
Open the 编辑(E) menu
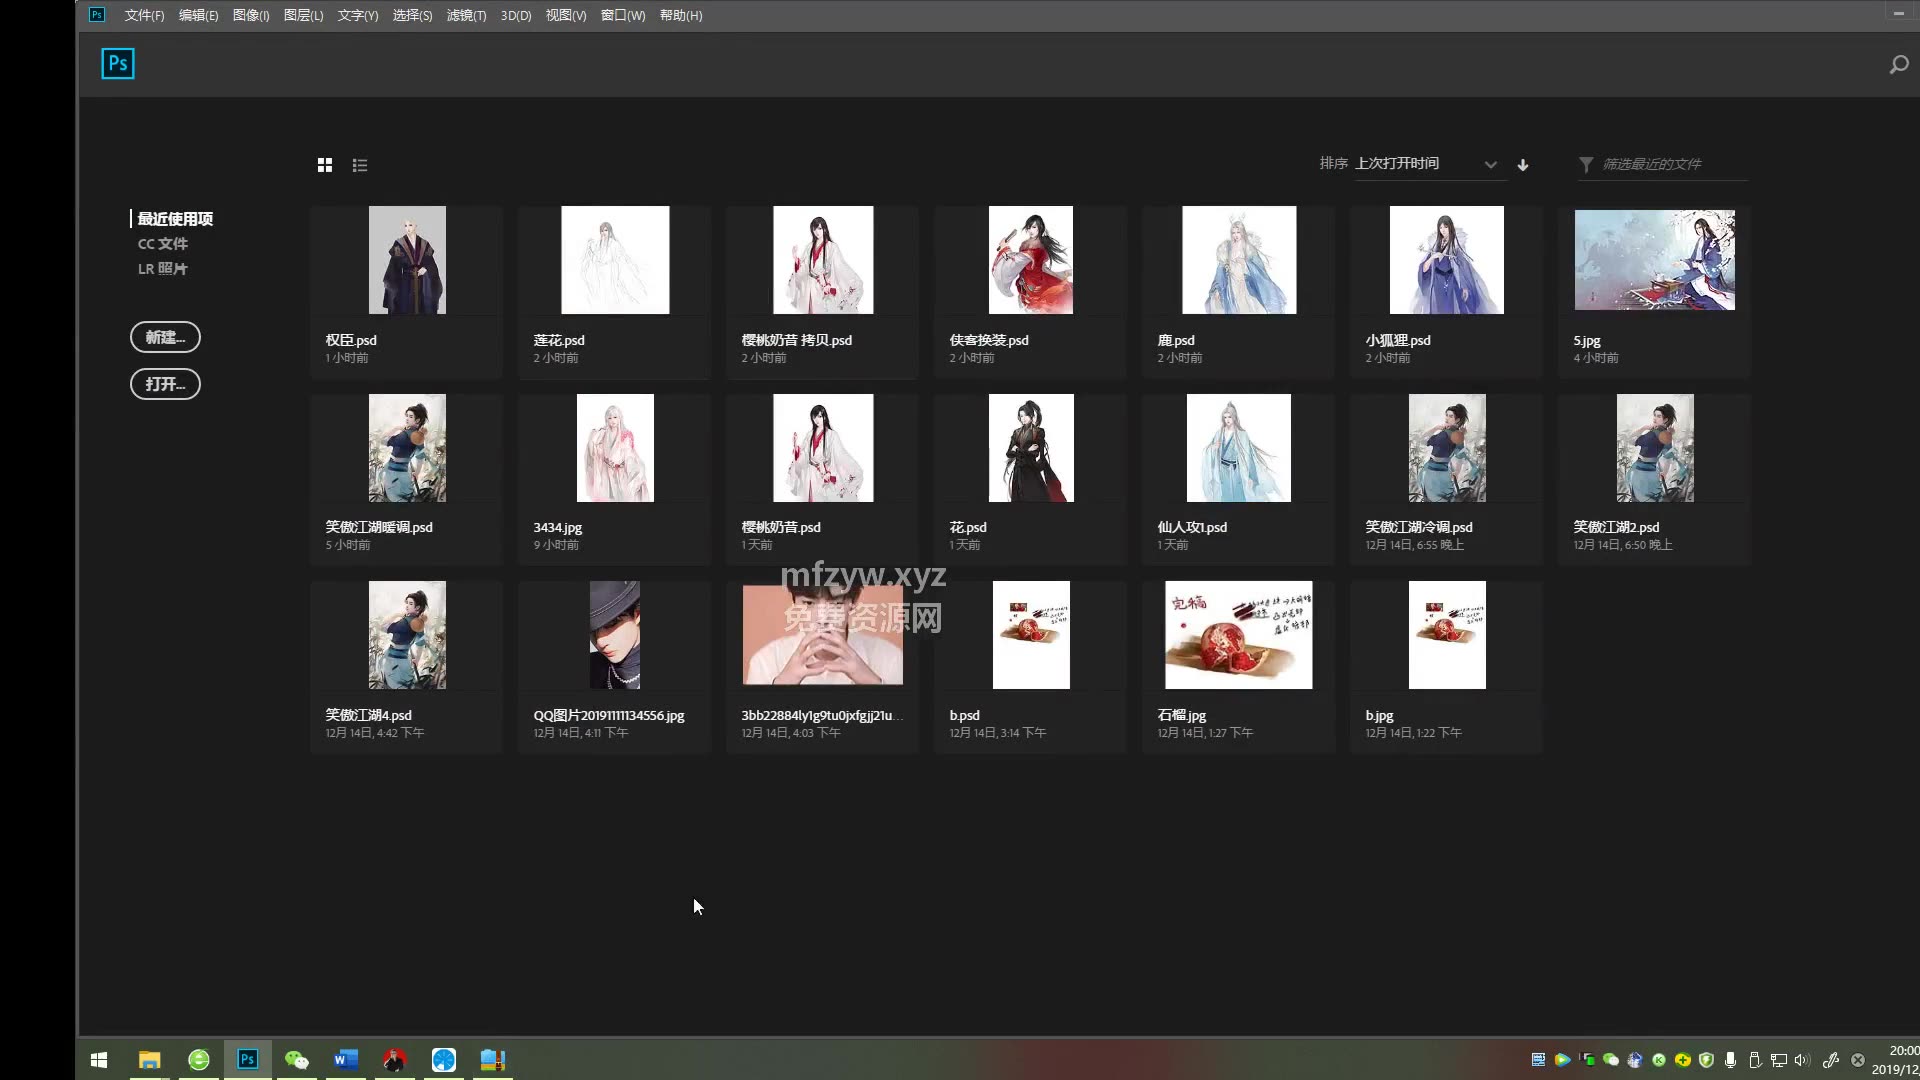[x=198, y=15]
